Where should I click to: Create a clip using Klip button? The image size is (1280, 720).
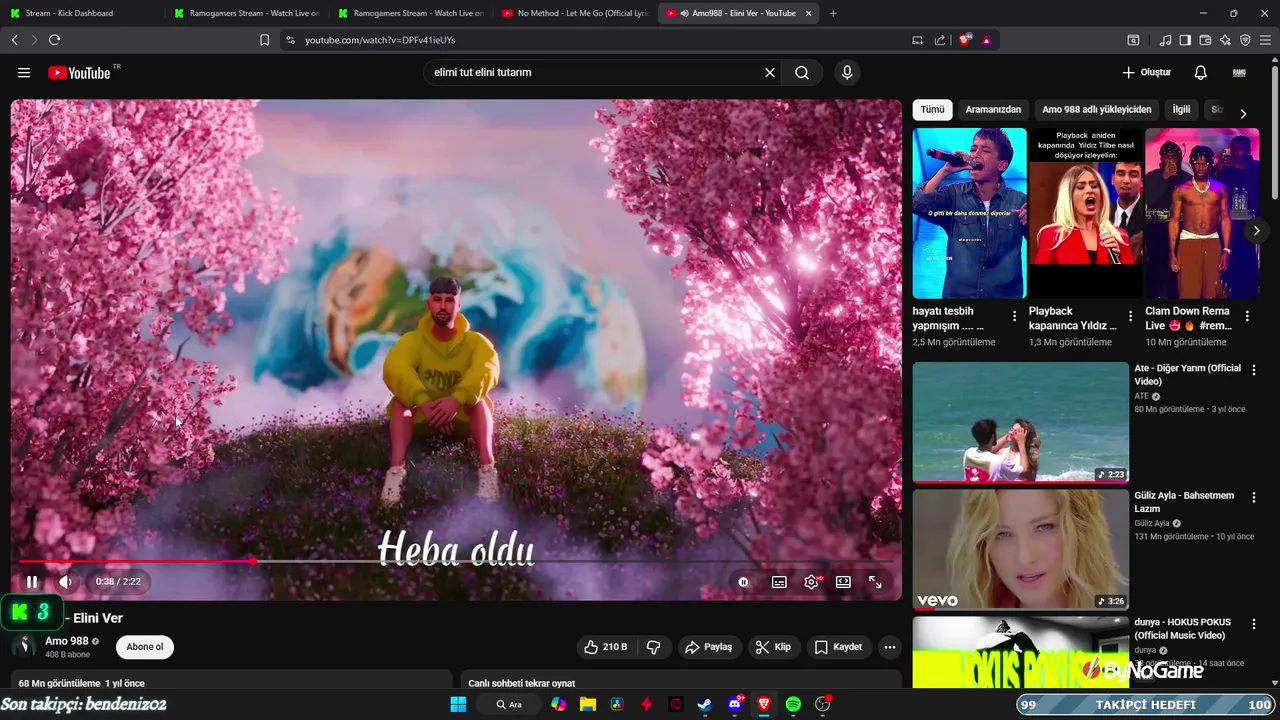[773, 647]
